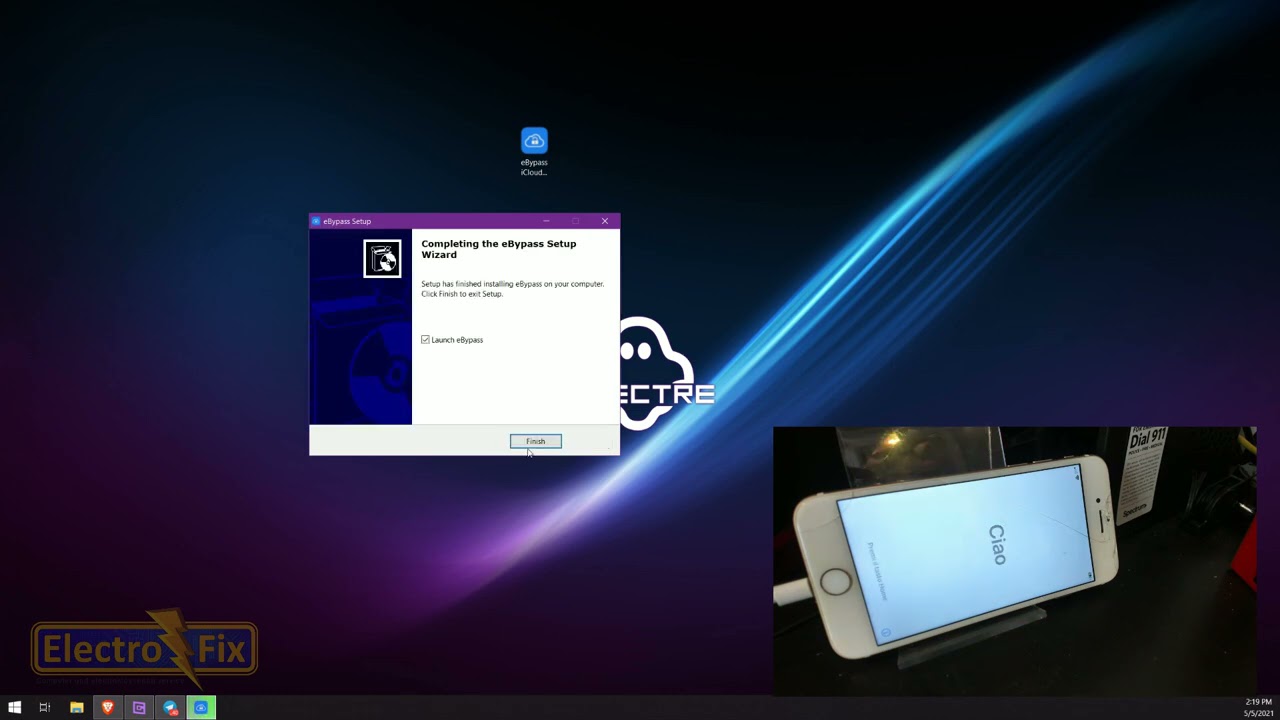Click the "Setup has finished installing" message
Viewport: 1280px width, 720px height.
[x=512, y=289]
